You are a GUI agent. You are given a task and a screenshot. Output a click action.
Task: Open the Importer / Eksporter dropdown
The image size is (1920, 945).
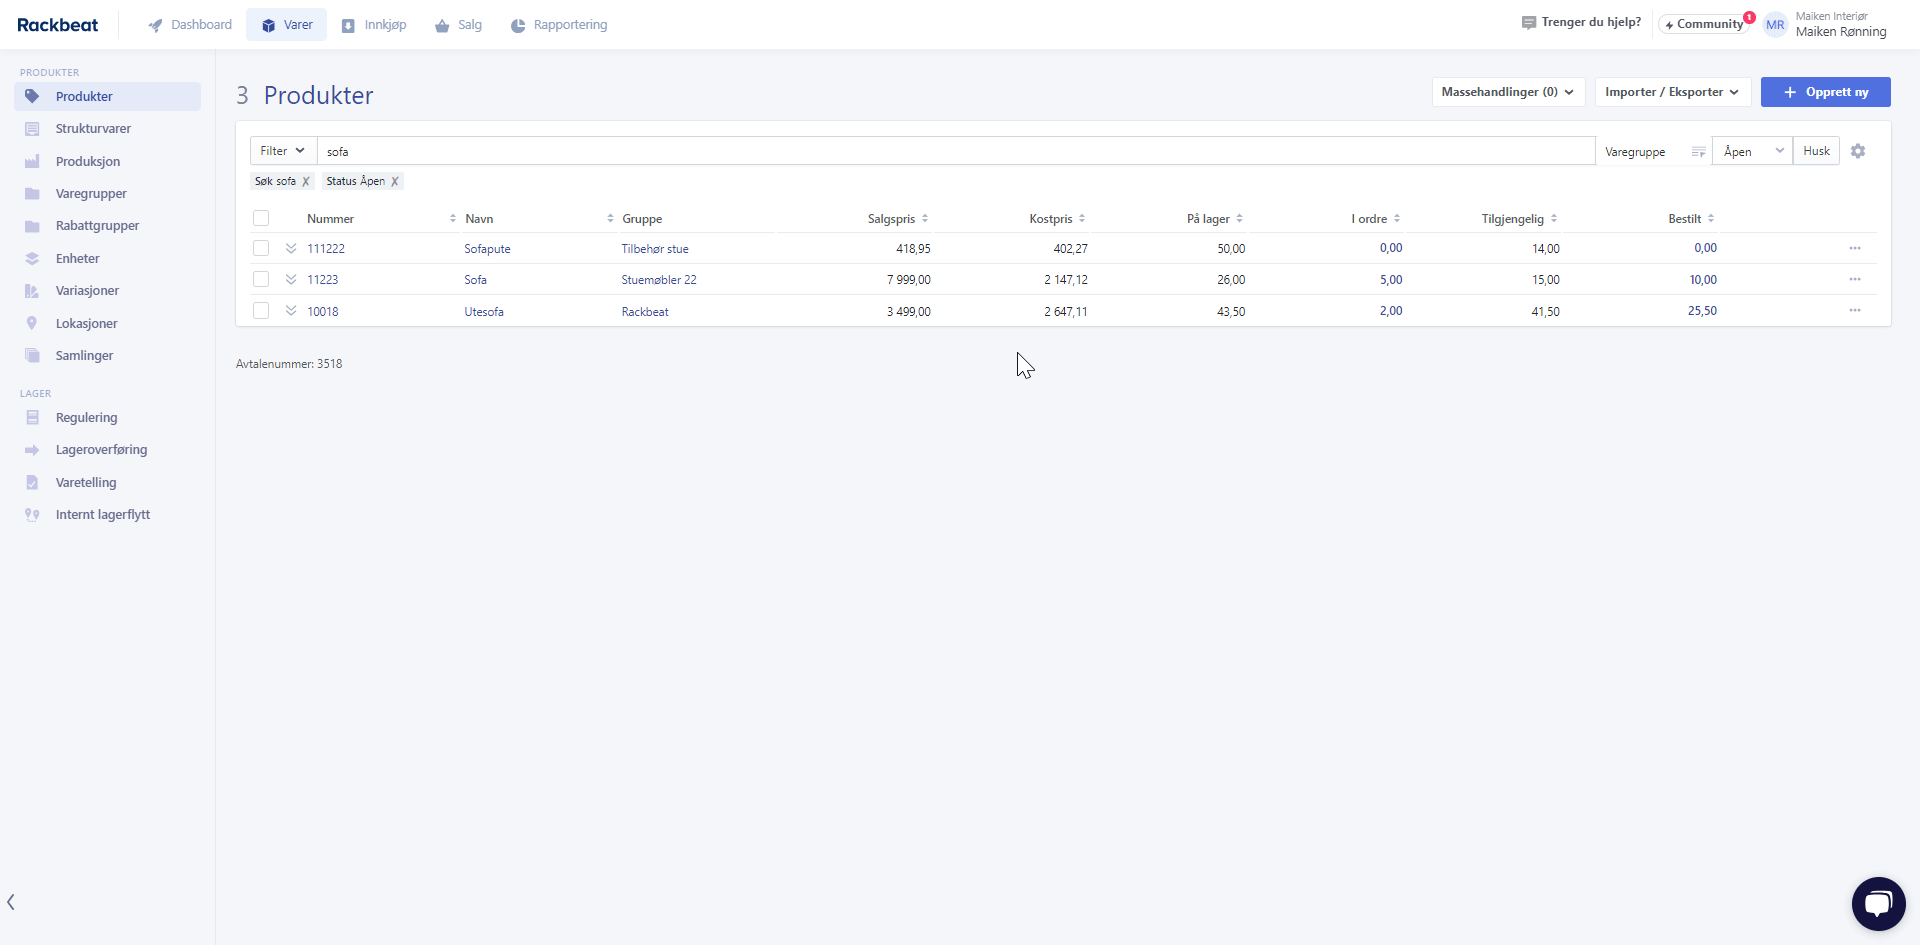coord(1671,91)
